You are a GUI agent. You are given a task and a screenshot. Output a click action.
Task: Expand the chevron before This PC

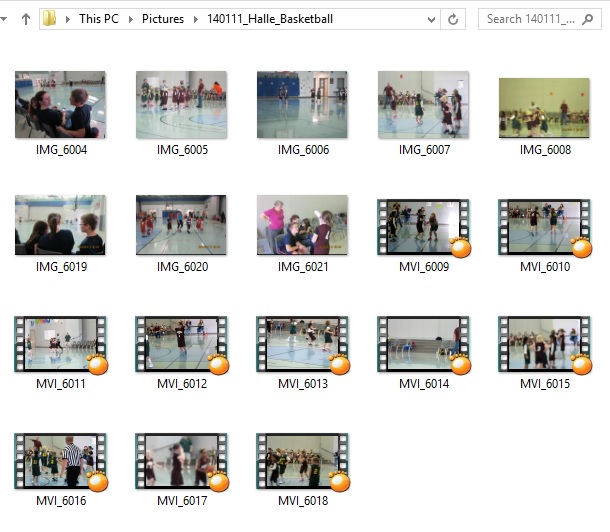click(x=68, y=19)
